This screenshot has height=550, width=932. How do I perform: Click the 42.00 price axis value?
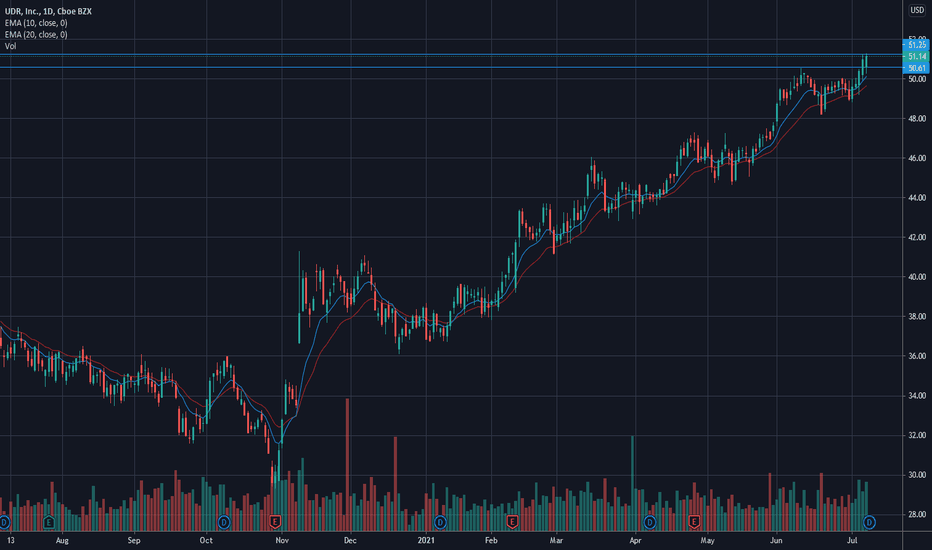click(x=917, y=237)
